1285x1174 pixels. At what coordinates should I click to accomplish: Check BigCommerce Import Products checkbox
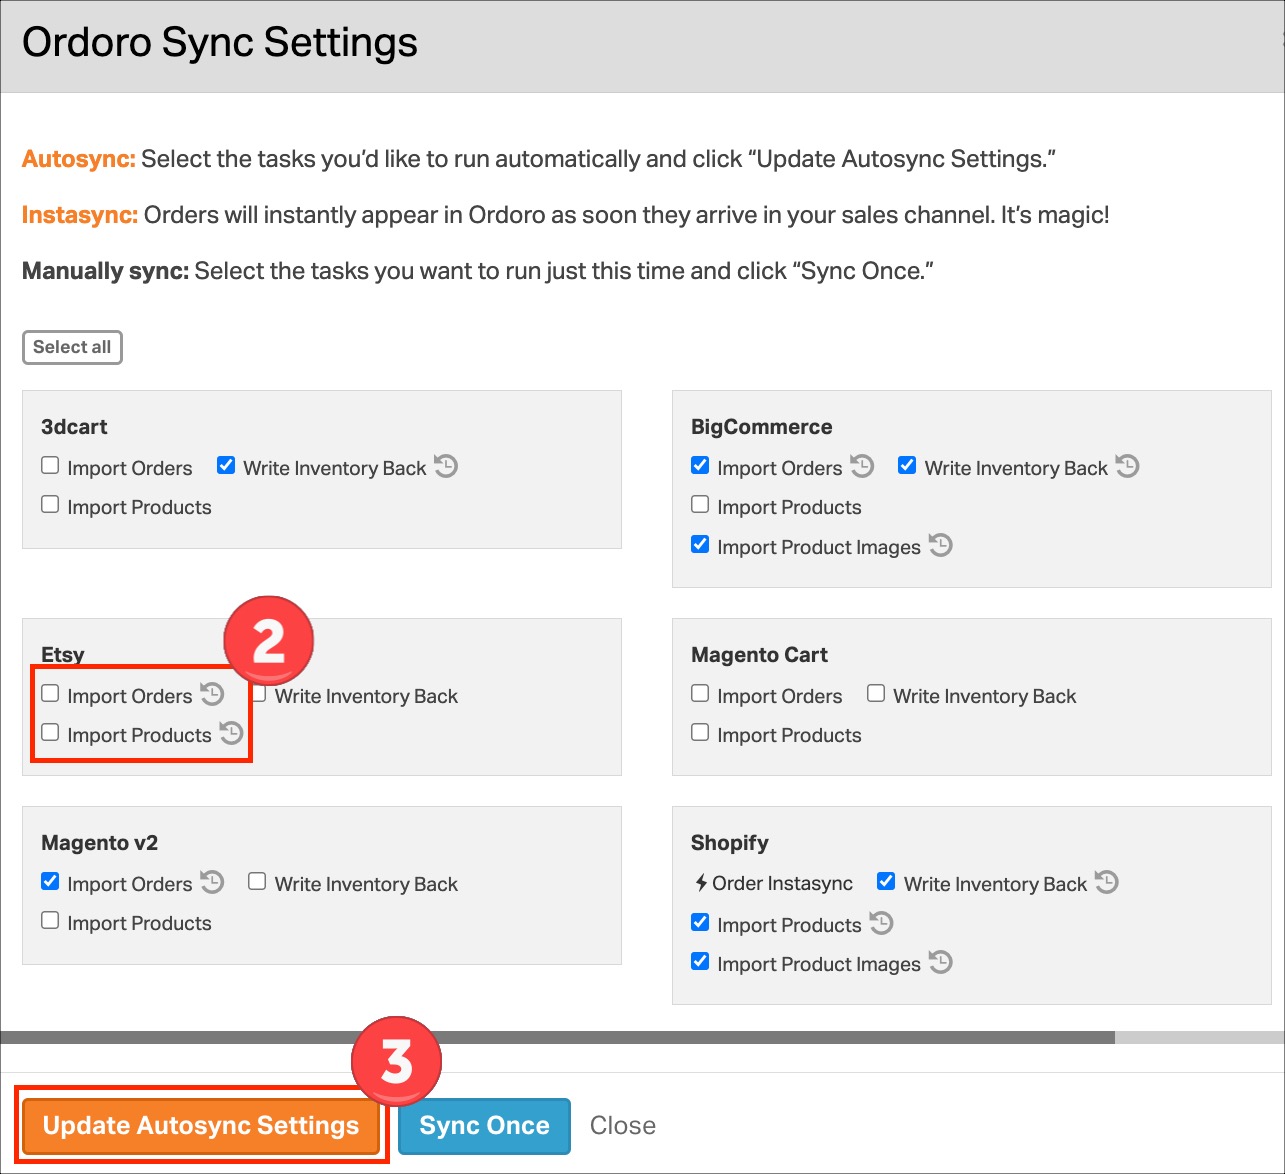[700, 504]
